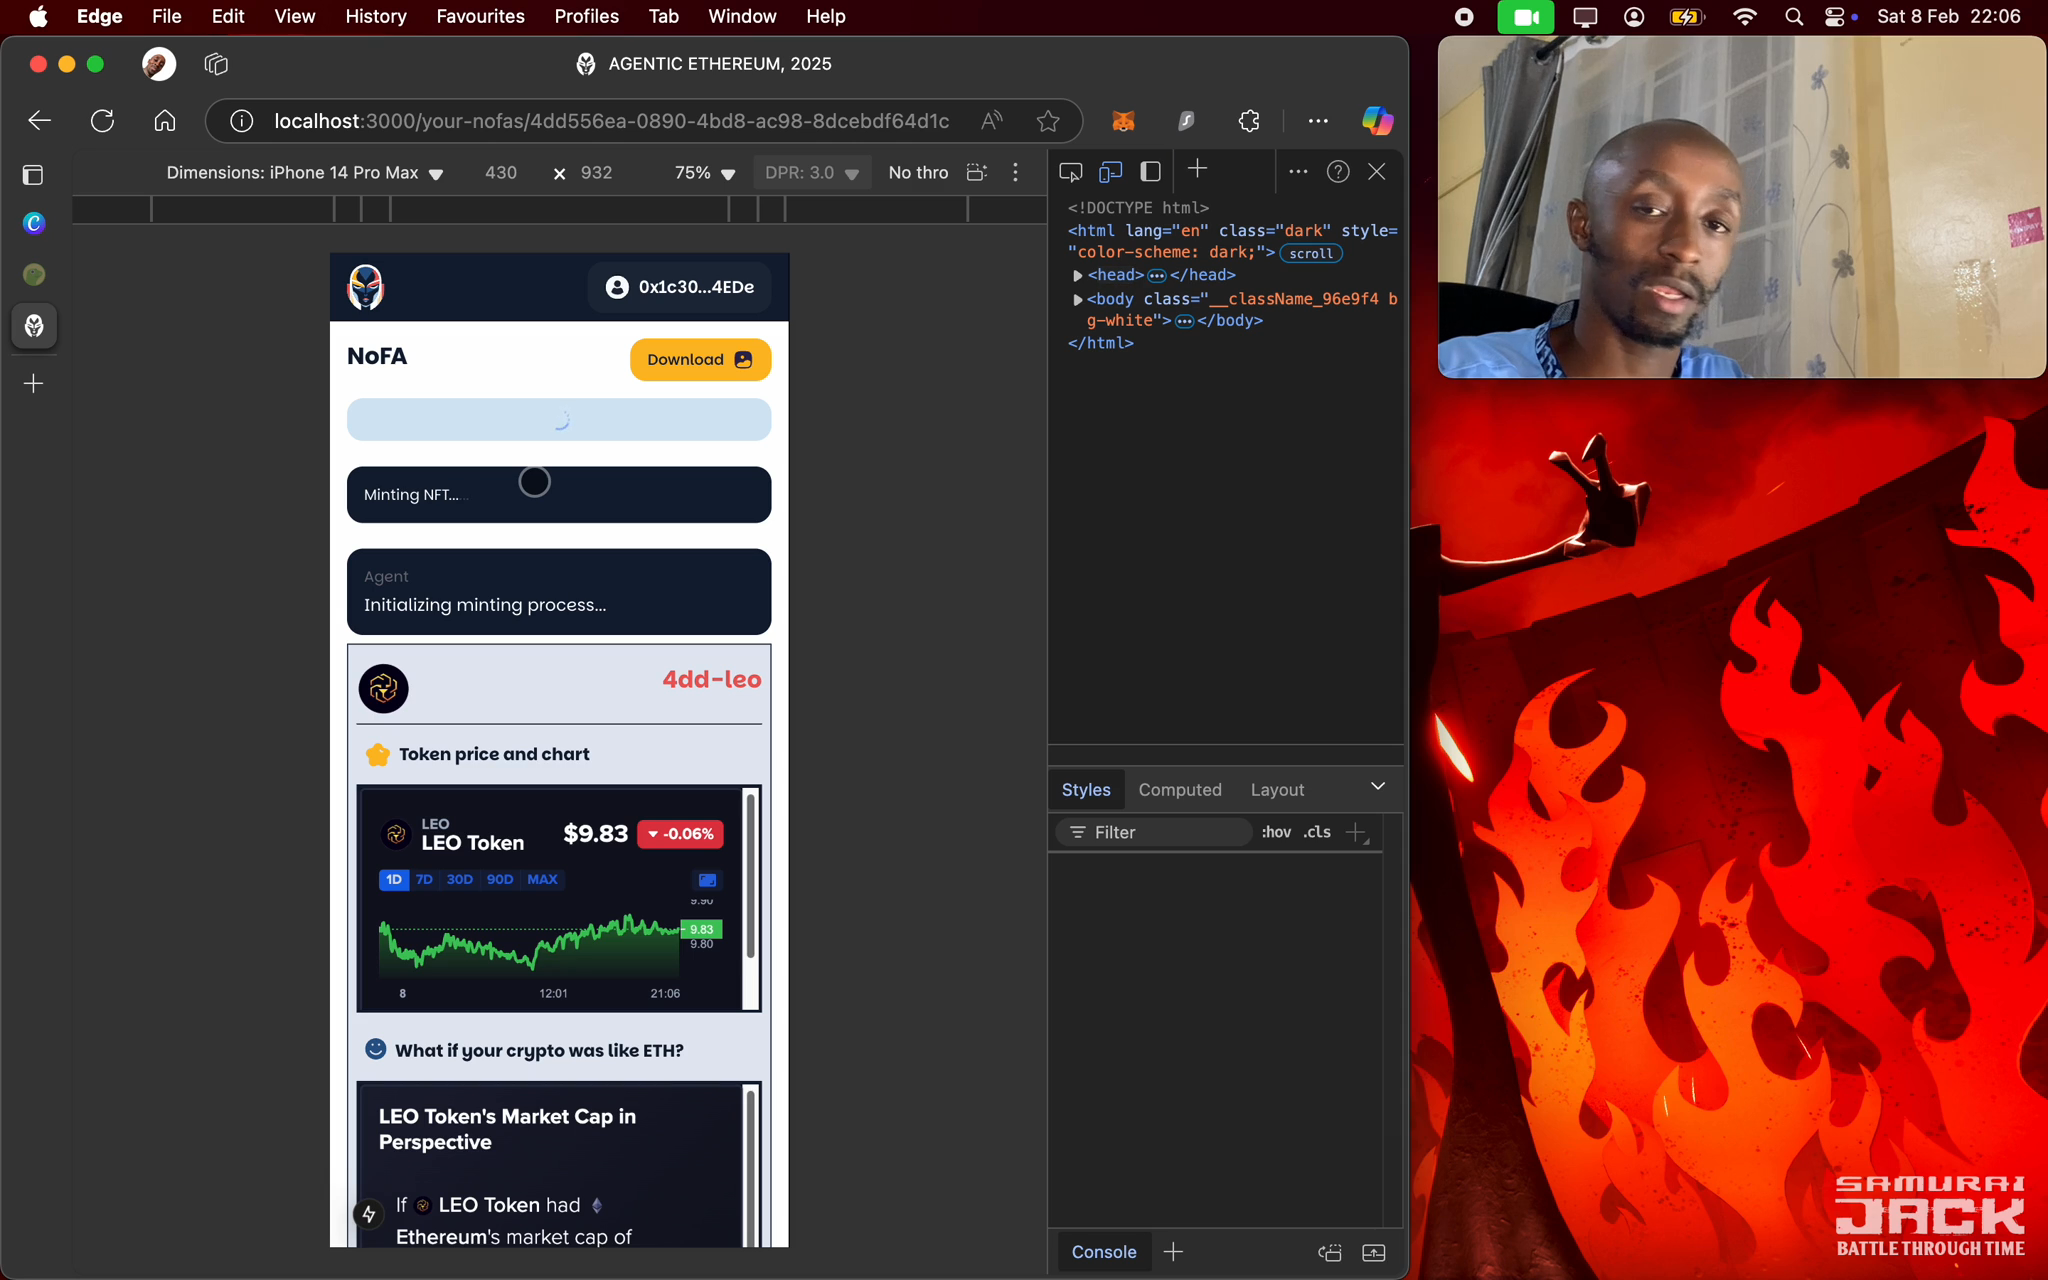This screenshot has height=1280, width=2048.
Task: Reload the page with refresh icon
Action: pyautogui.click(x=102, y=121)
